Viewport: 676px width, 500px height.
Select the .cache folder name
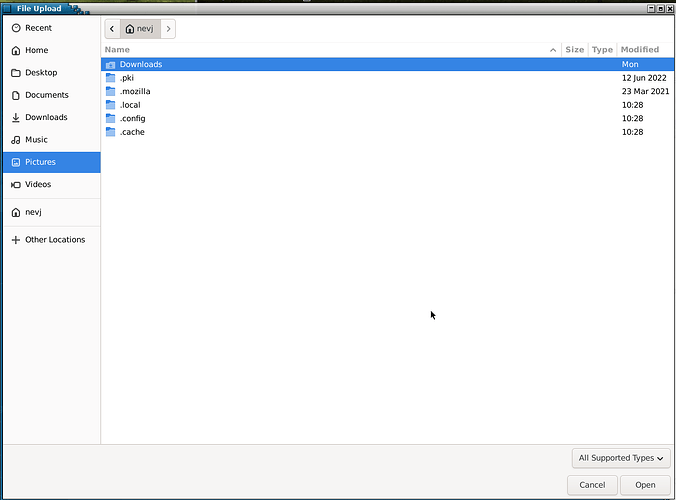[x=132, y=132]
